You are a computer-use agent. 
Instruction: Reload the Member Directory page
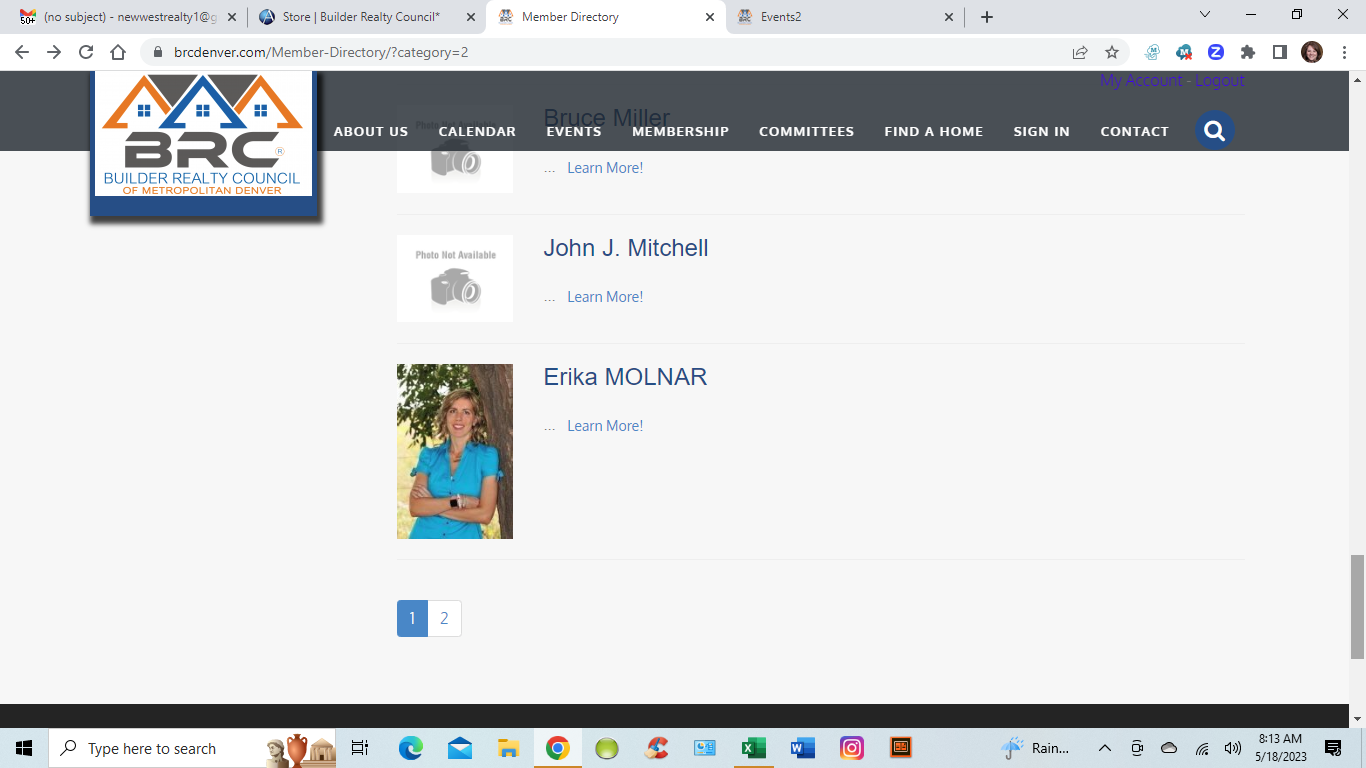click(x=86, y=52)
